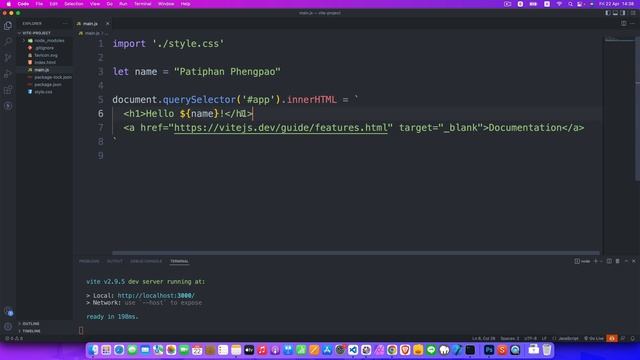Close the main.js editor tab
Screen dimensions: 640x360
(107, 24)
